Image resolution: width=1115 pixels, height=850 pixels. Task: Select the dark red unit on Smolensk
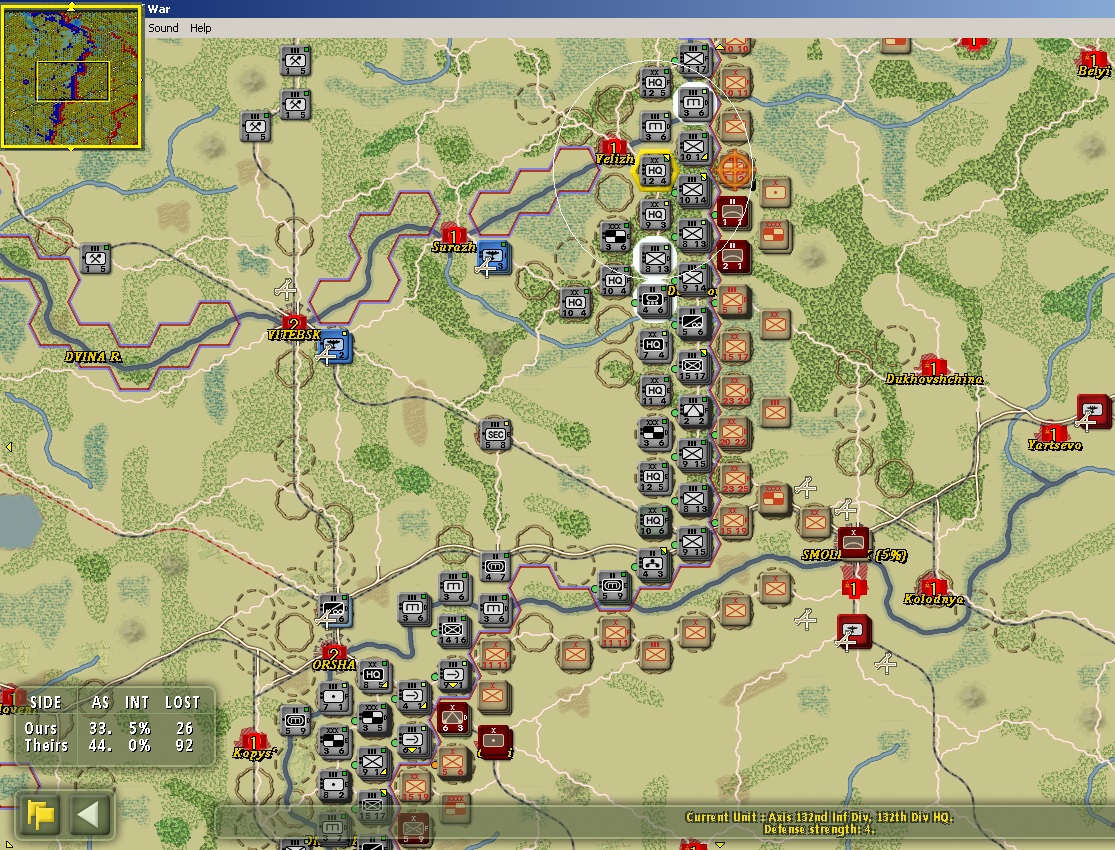(x=854, y=543)
